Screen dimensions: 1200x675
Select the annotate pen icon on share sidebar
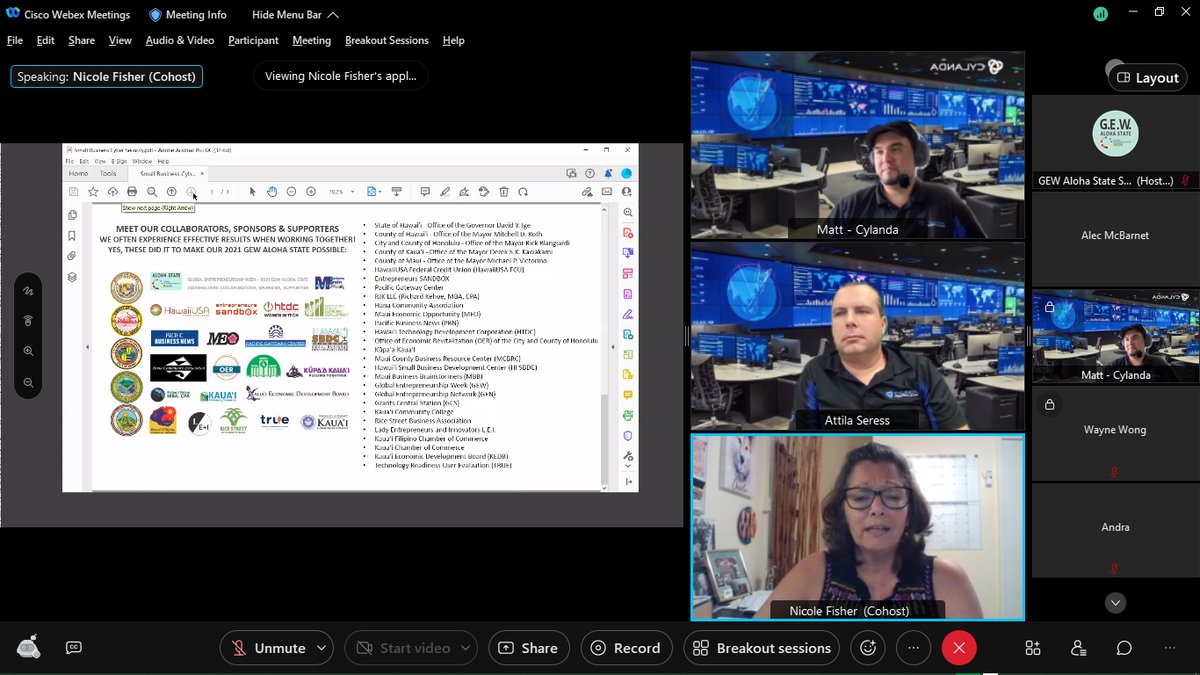pyautogui.click(x=29, y=290)
